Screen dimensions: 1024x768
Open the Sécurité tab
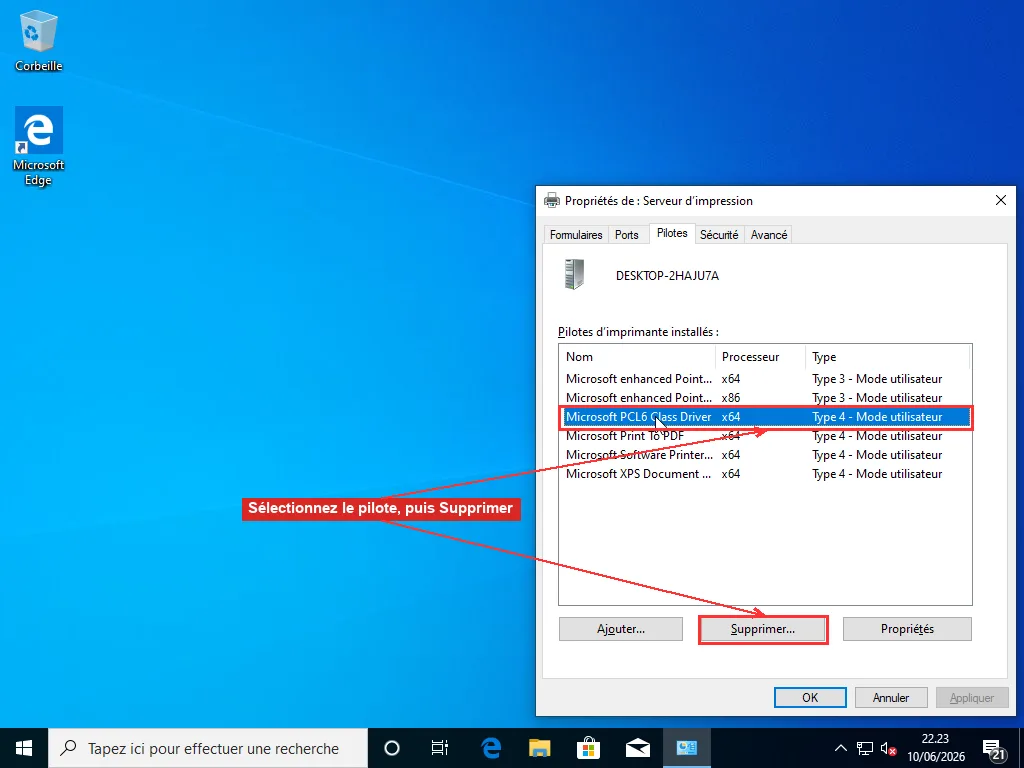pos(719,234)
